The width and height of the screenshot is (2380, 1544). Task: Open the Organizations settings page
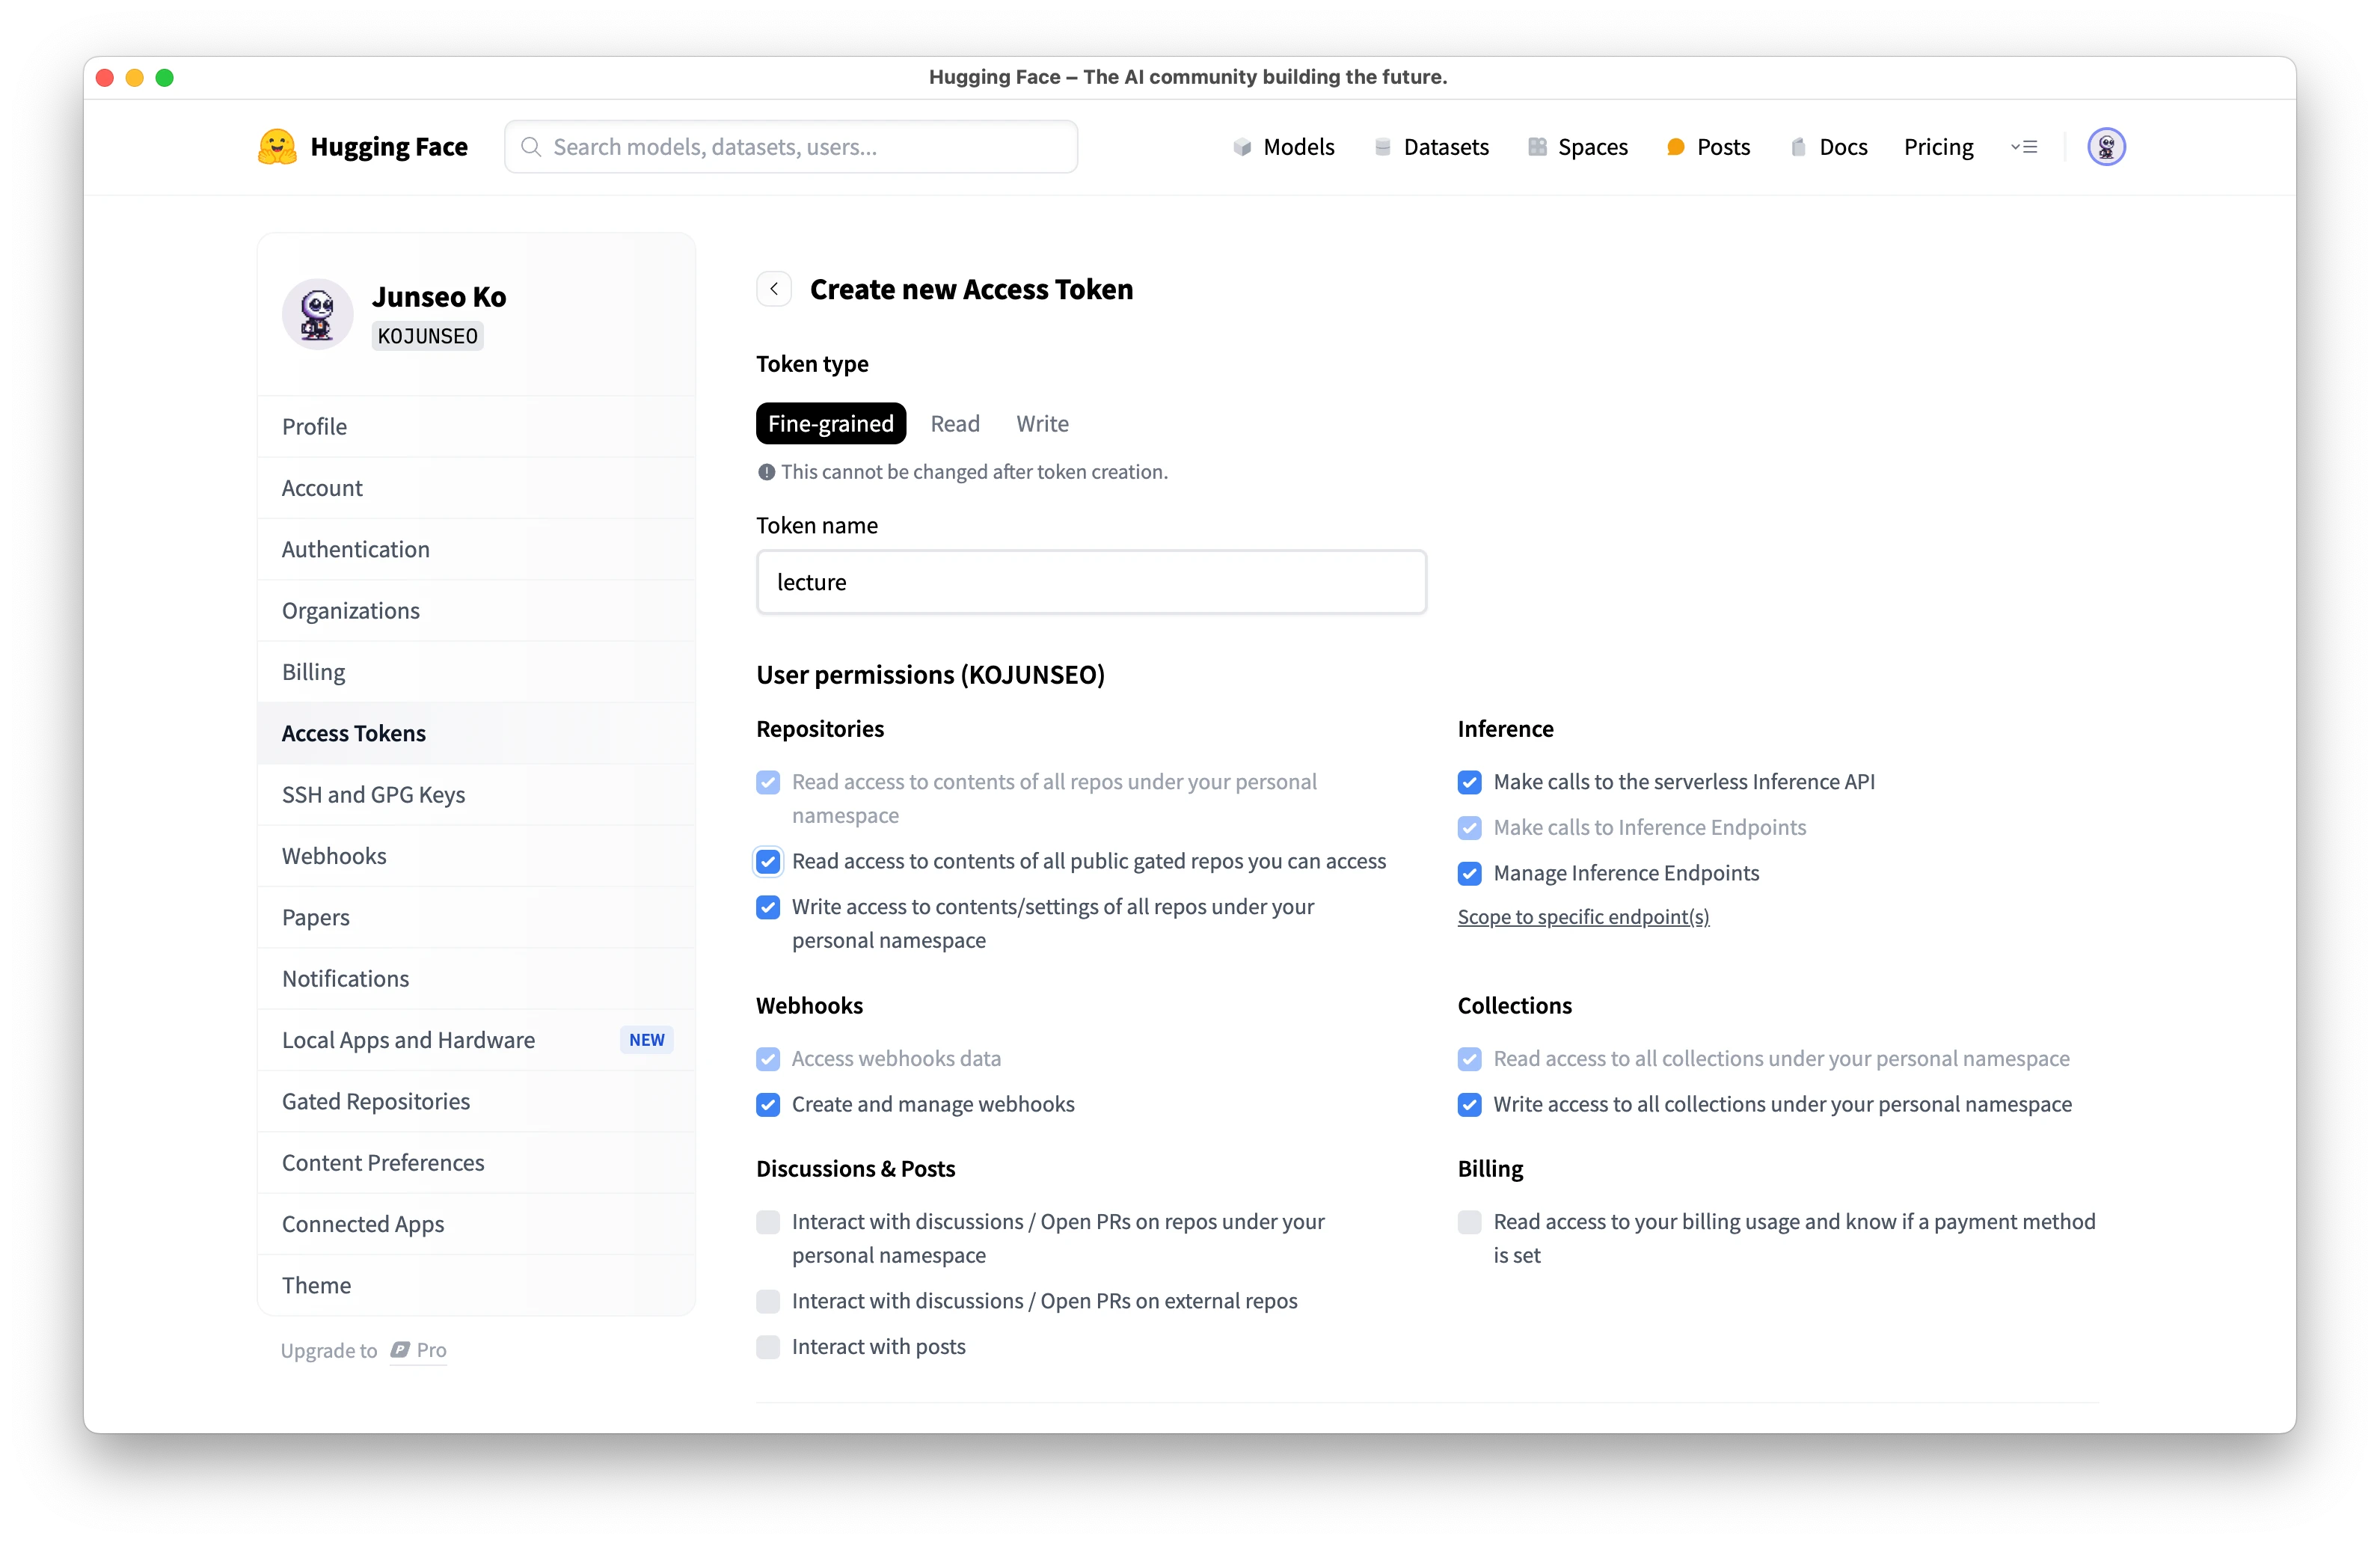476,611
